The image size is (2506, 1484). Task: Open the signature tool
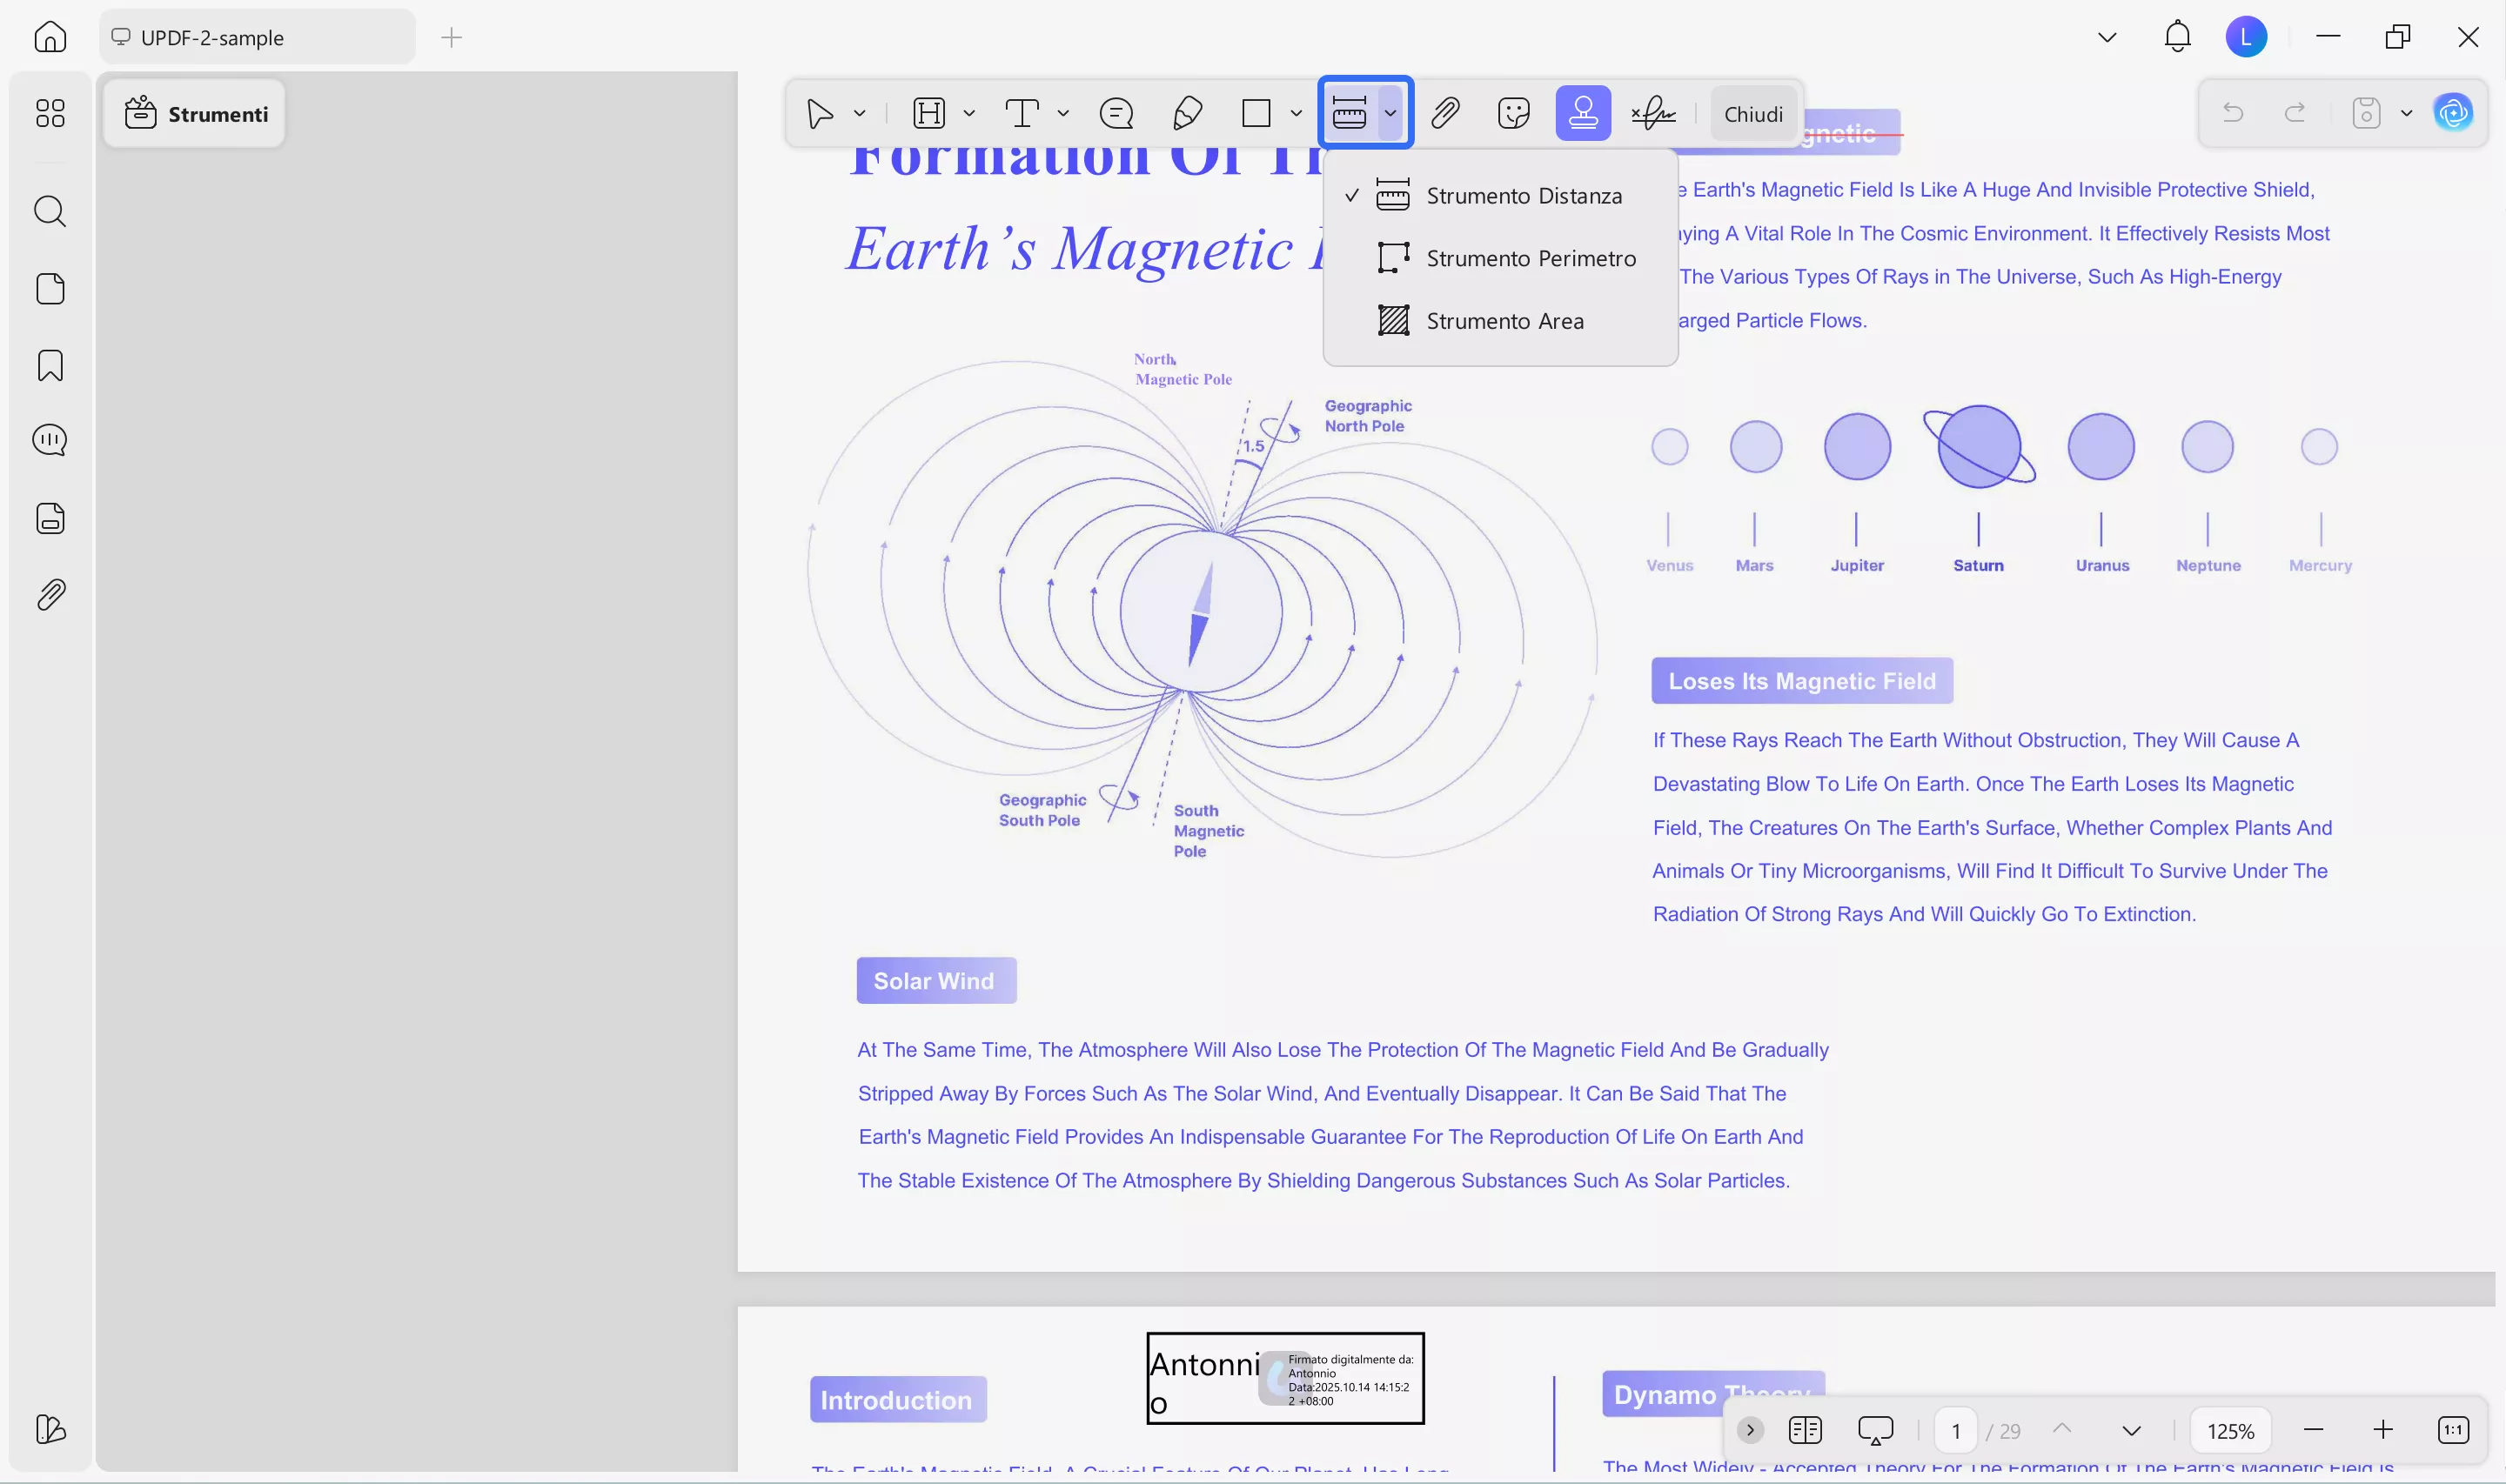tap(1653, 113)
